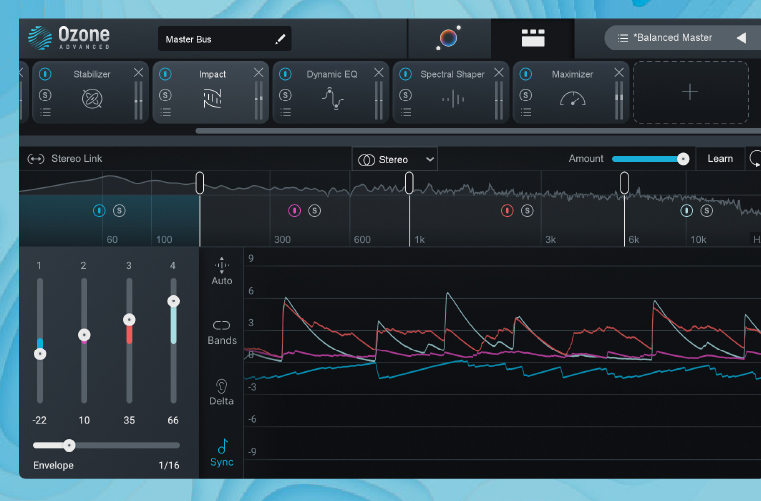761x501 pixels.
Task: Enable Delta listening
Action: point(221,392)
